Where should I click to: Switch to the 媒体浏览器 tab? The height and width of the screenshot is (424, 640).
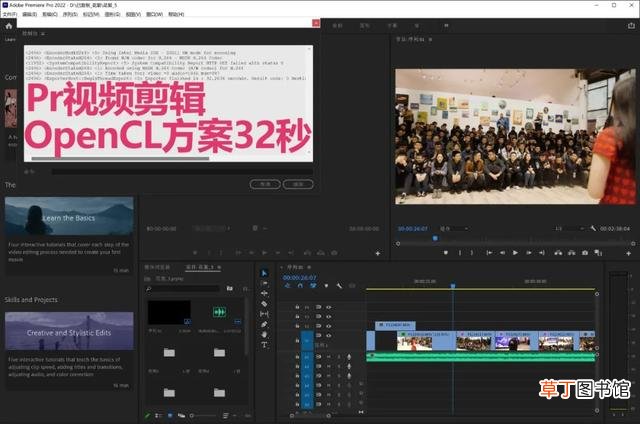pos(157,267)
